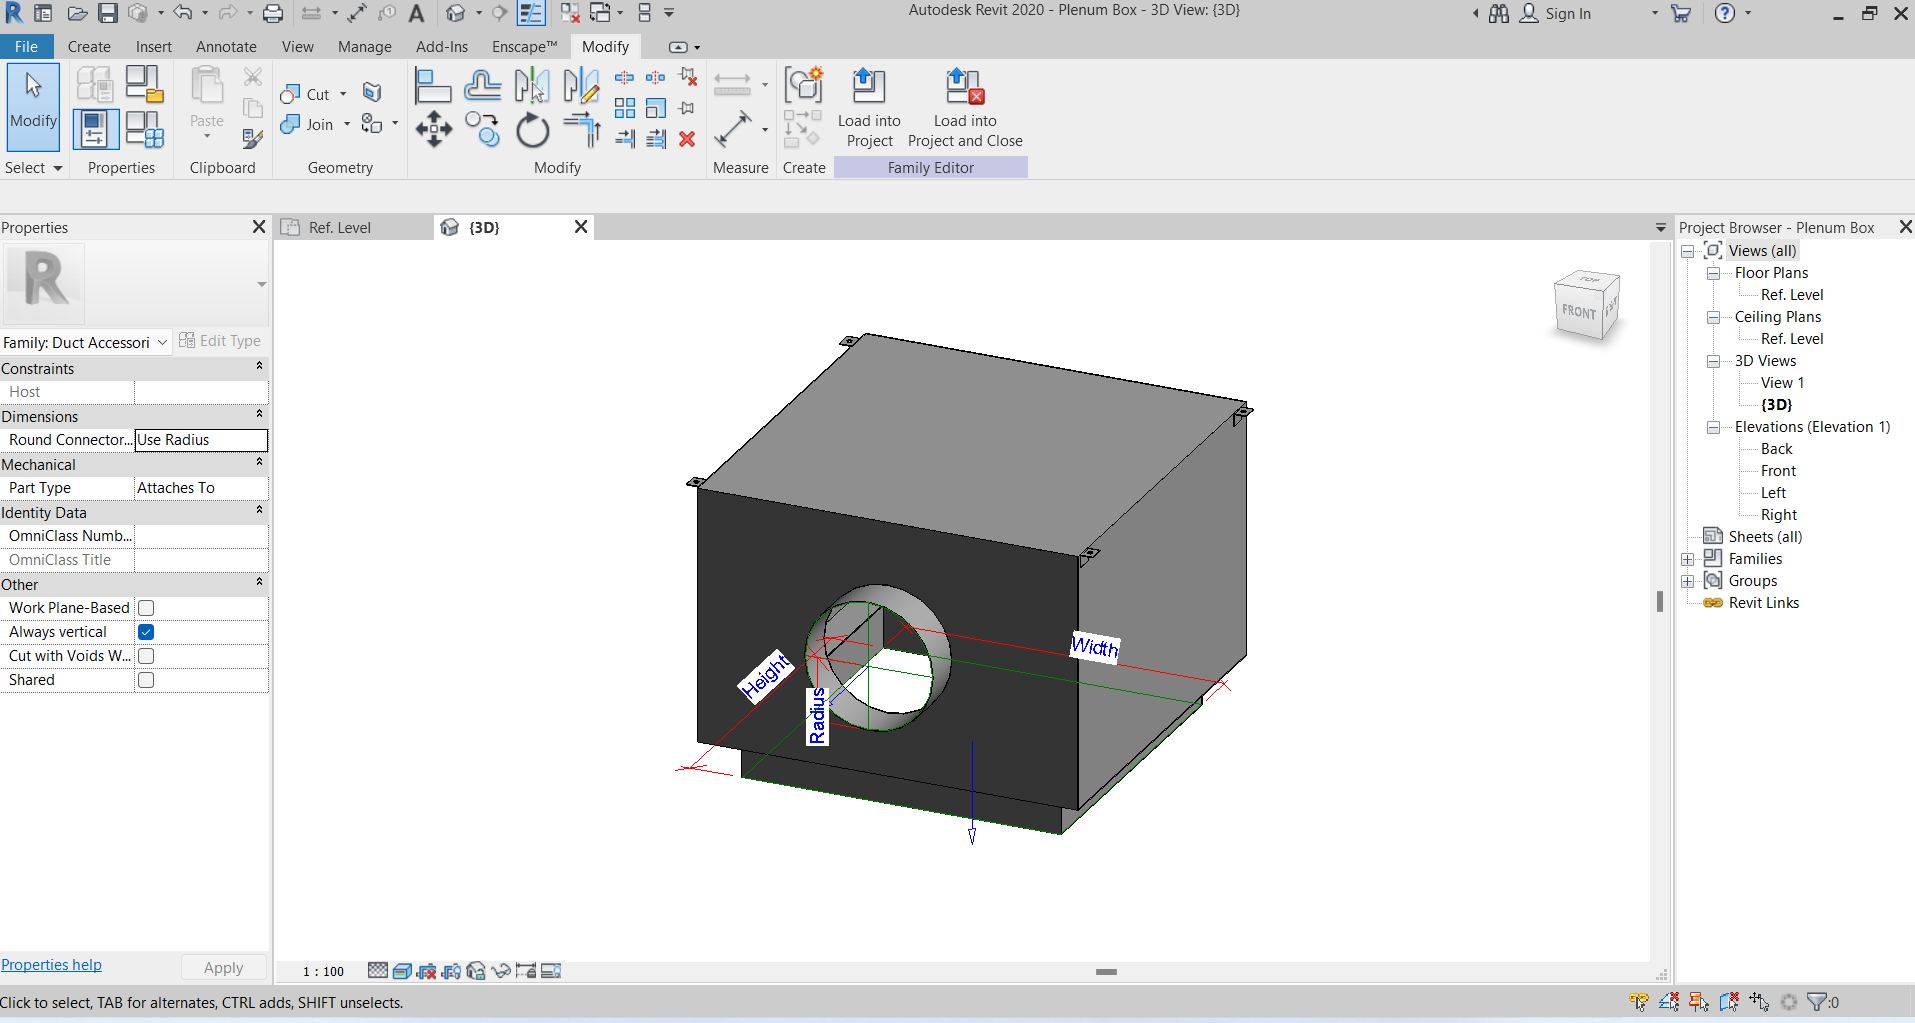Select Trim/Extend to Corner tool
This screenshot has width=1915, height=1023.
pos(581,130)
